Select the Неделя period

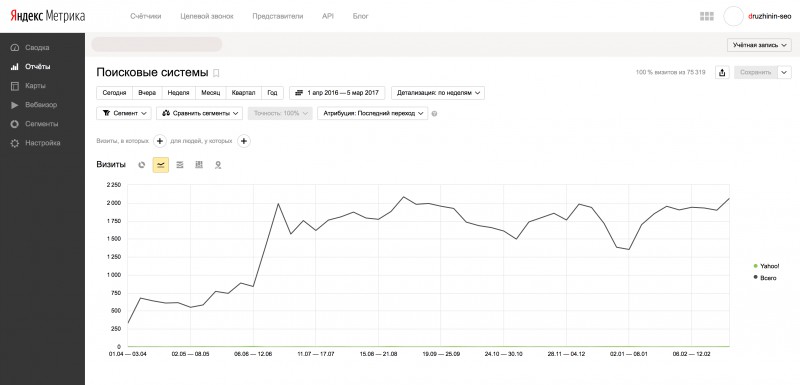179,93
